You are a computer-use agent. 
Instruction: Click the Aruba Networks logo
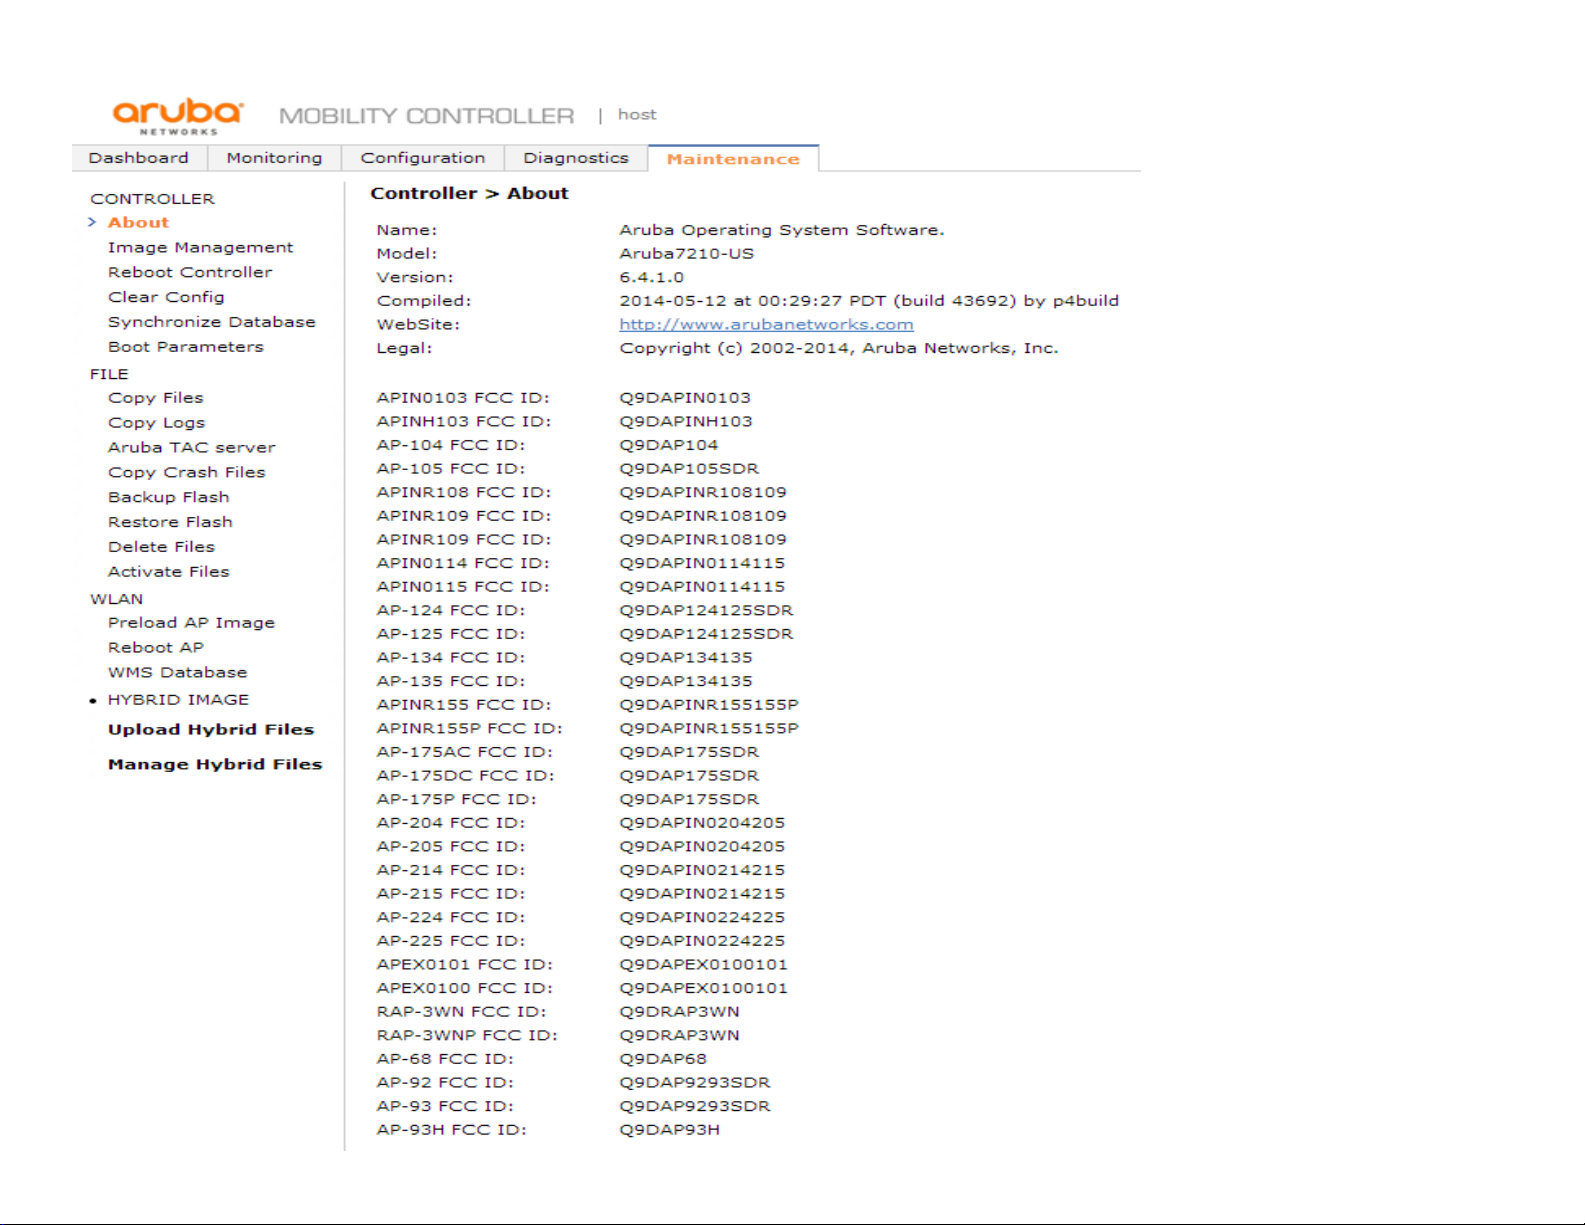pos(178,116)
